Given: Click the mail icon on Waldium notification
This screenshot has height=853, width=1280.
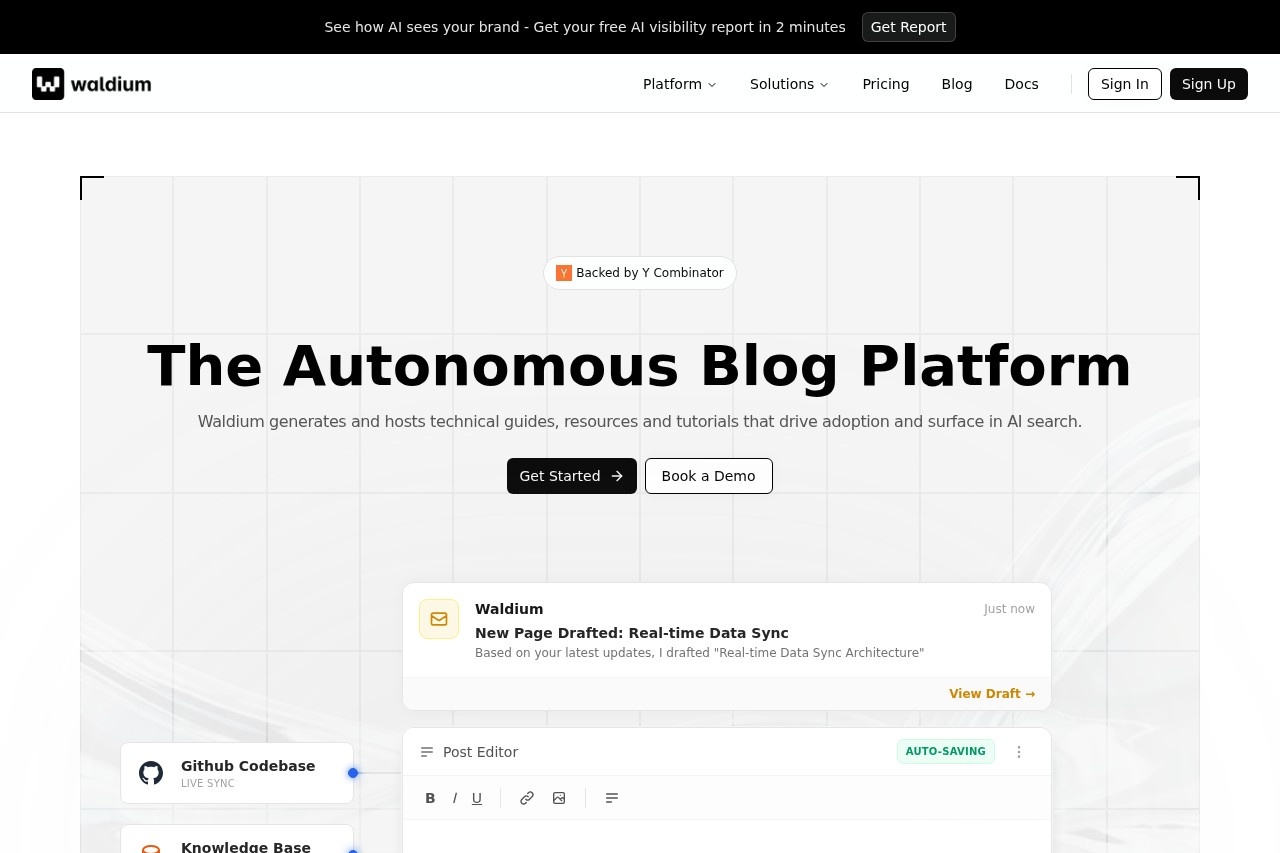Looking at the screenshot, I should pyautogui.click(x=439, y=619).
